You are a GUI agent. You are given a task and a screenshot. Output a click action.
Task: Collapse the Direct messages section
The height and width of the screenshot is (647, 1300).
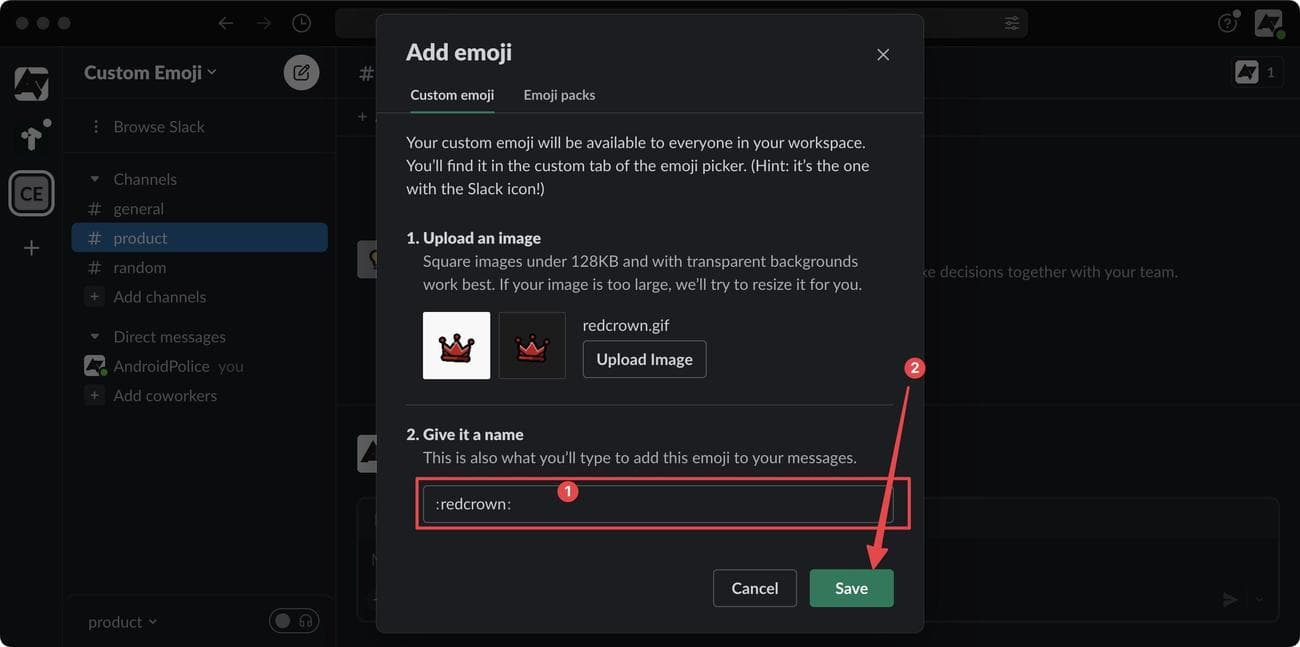tap(93, 336)
